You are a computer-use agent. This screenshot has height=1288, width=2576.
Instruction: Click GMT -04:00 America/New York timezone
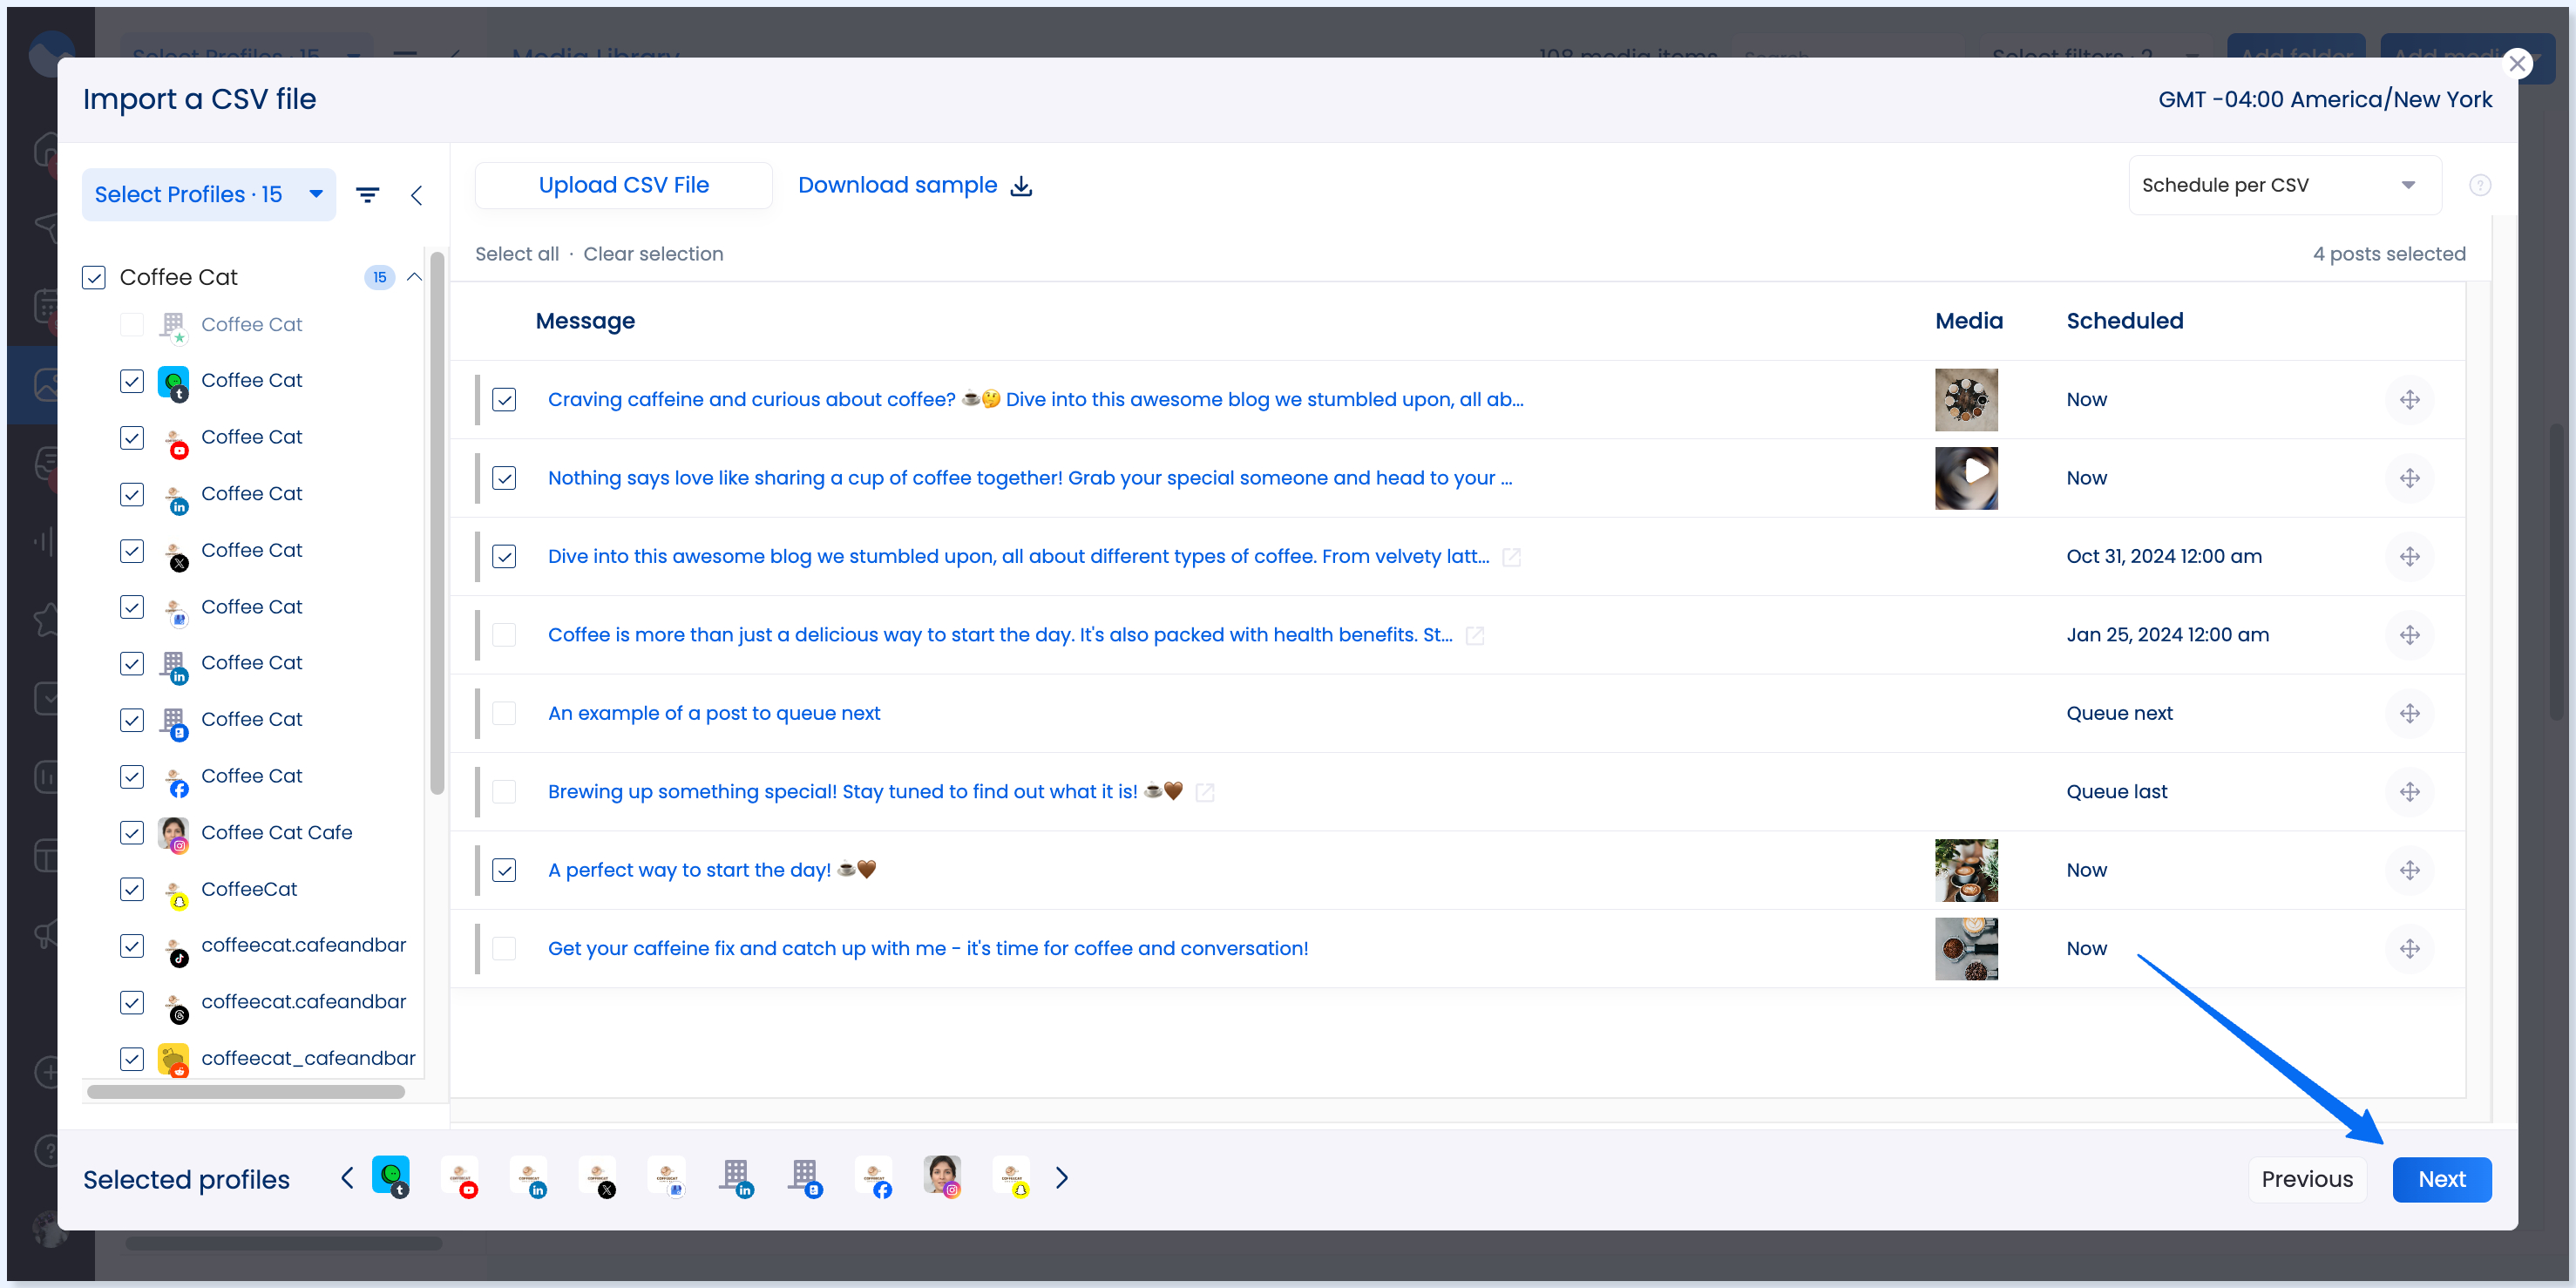point(2325,100)
